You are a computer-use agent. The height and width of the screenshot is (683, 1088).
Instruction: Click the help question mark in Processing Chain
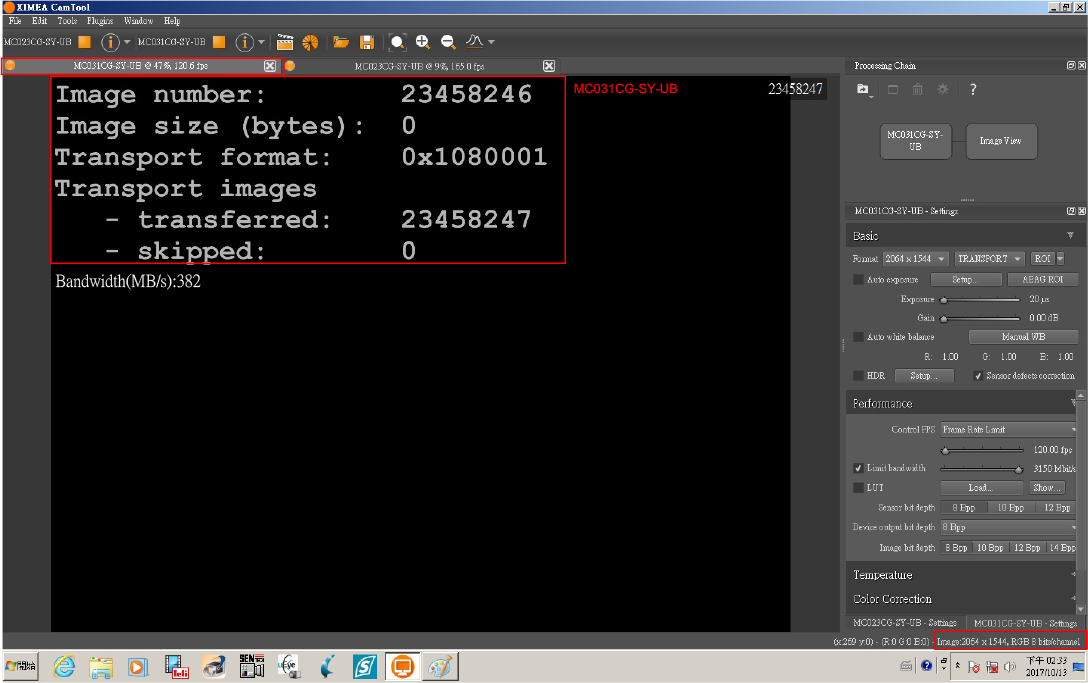pyautogui.click(x=972, y=90)
